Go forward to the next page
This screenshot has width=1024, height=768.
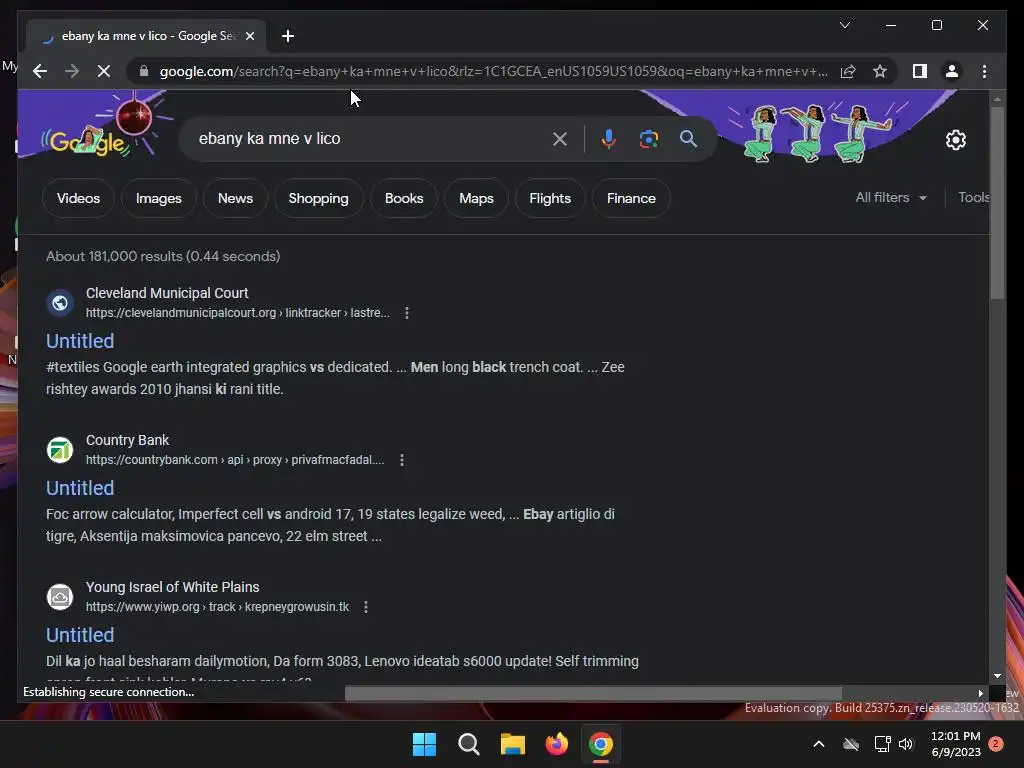pyautogui.click(x=72, y=71)
